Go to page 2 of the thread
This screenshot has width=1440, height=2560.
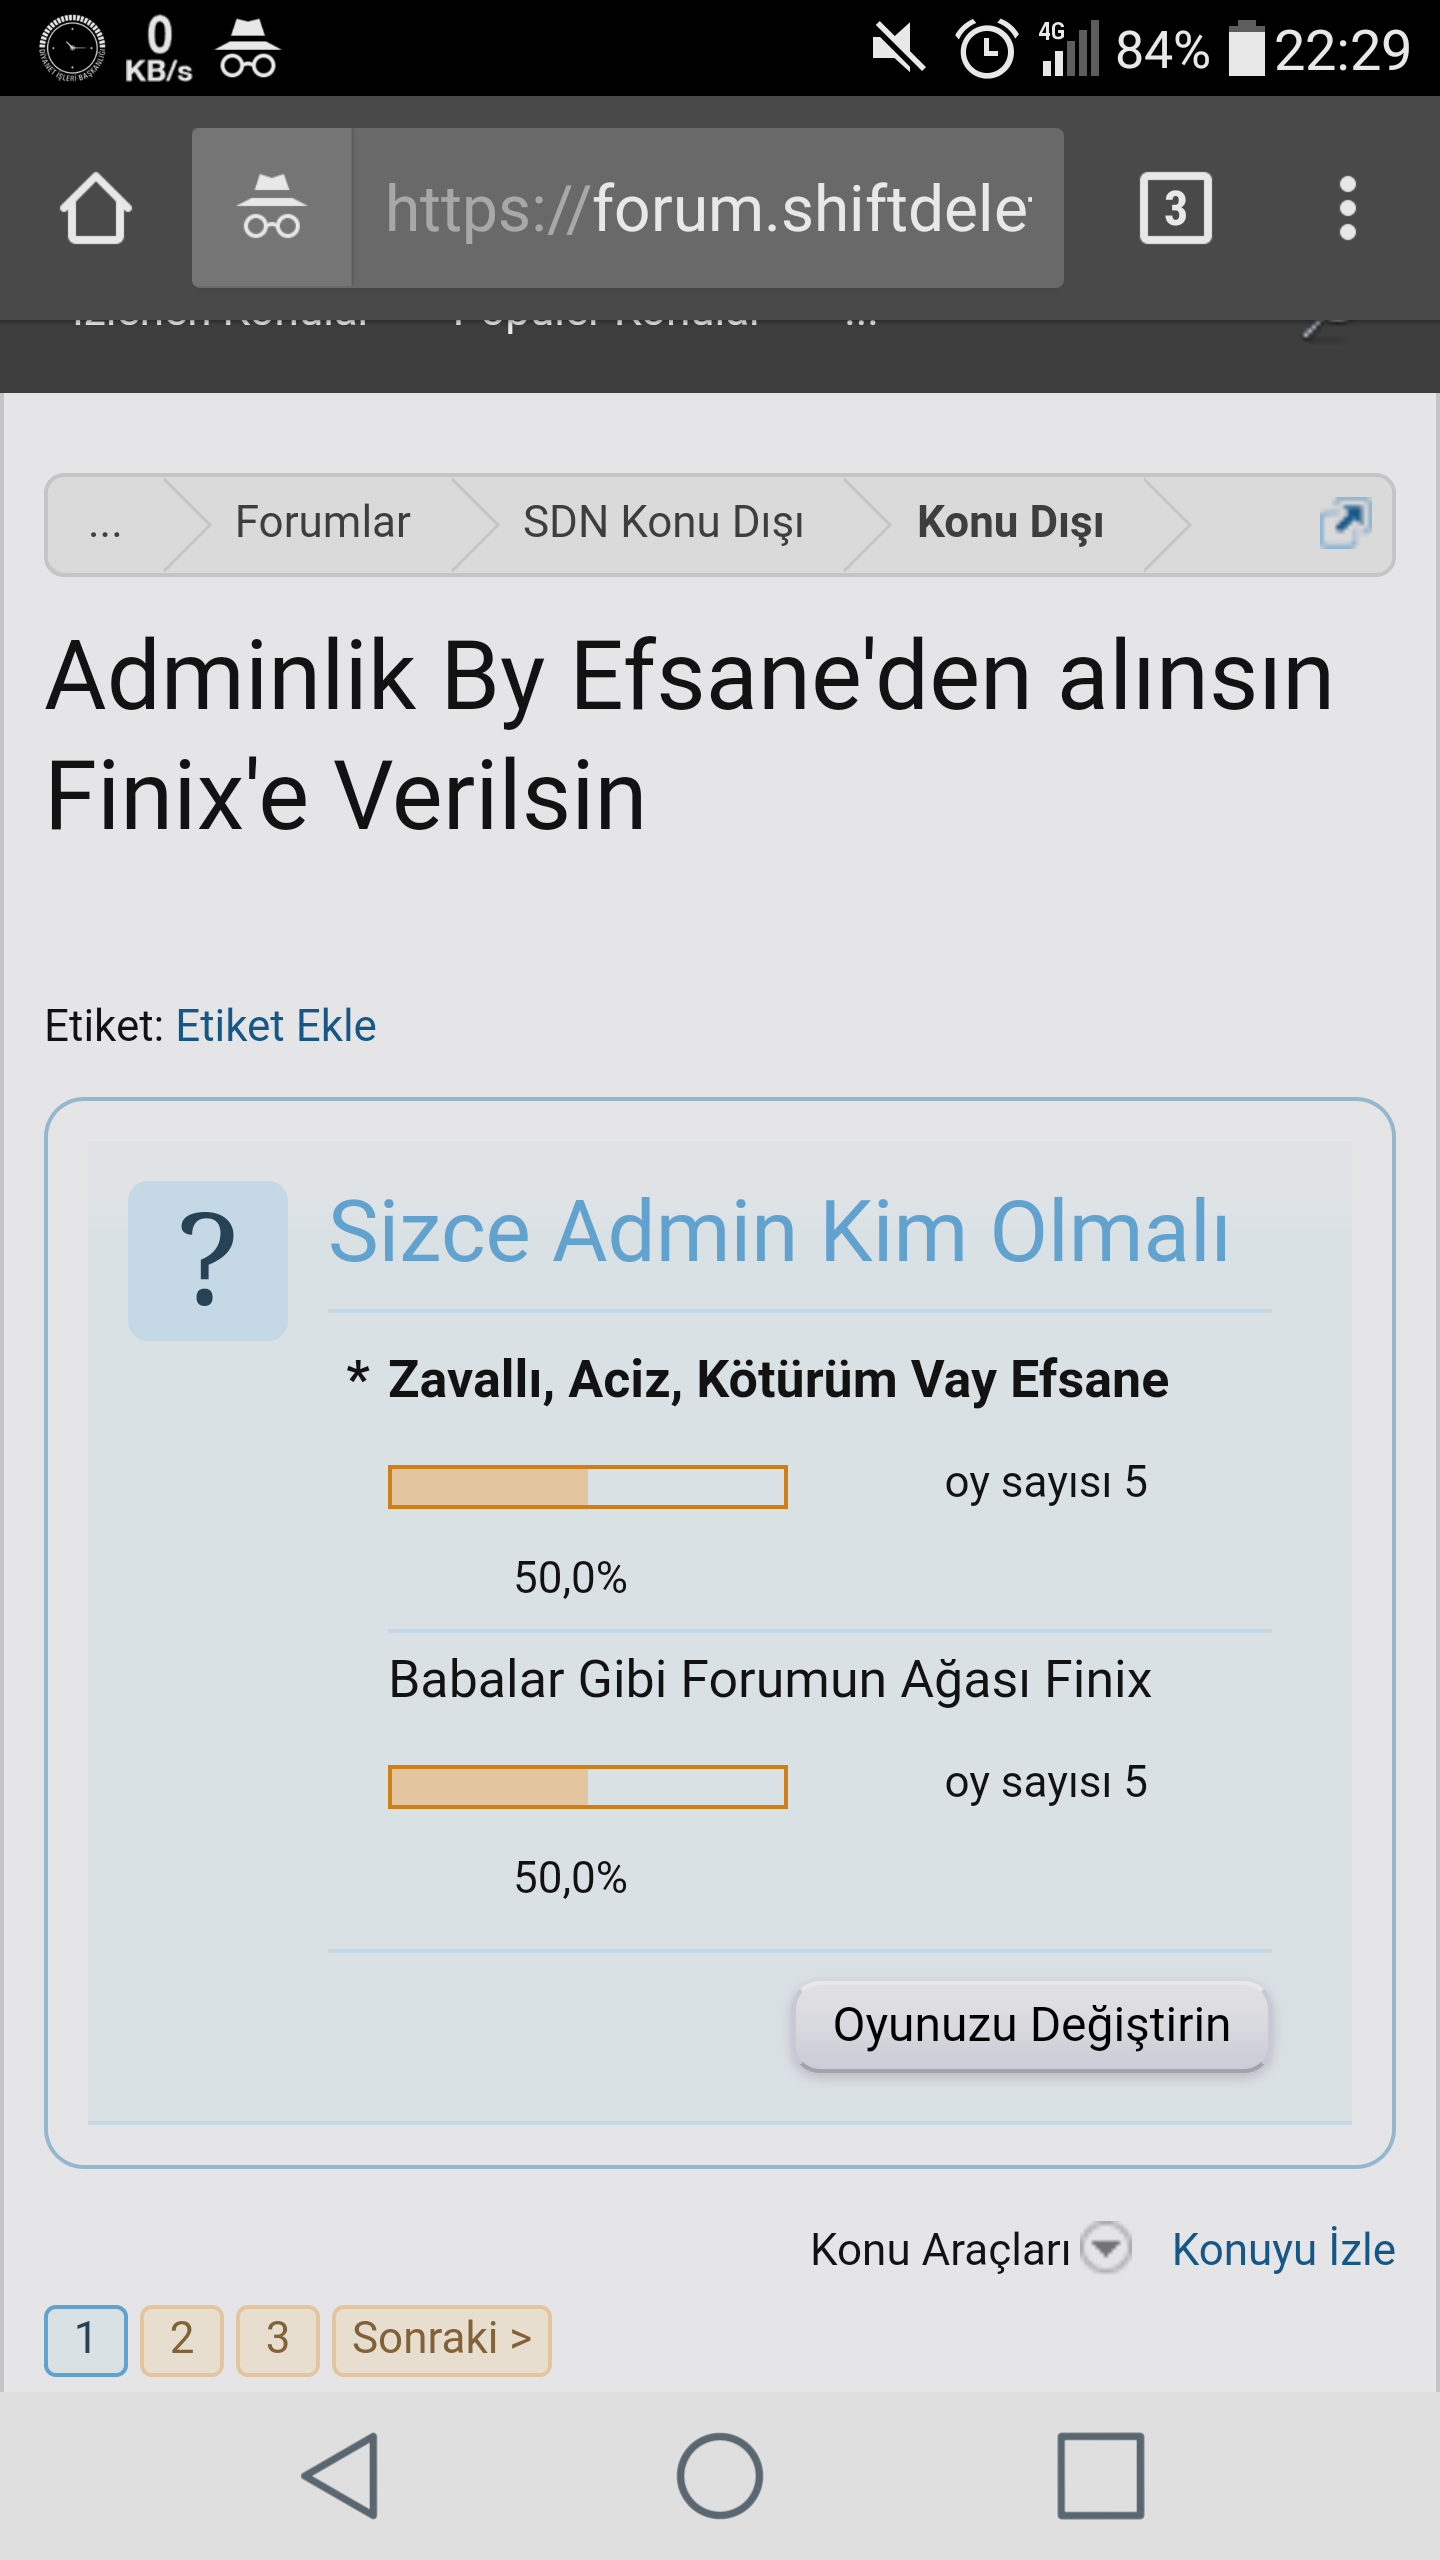coord(182,2339)
